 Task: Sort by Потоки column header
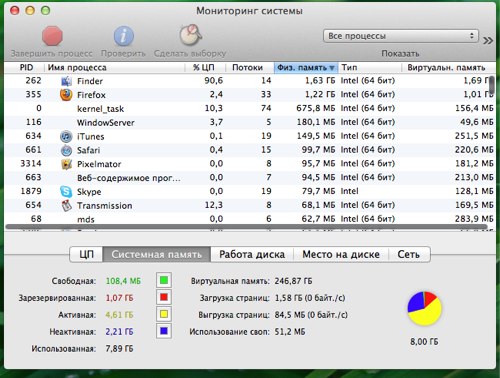250,68
